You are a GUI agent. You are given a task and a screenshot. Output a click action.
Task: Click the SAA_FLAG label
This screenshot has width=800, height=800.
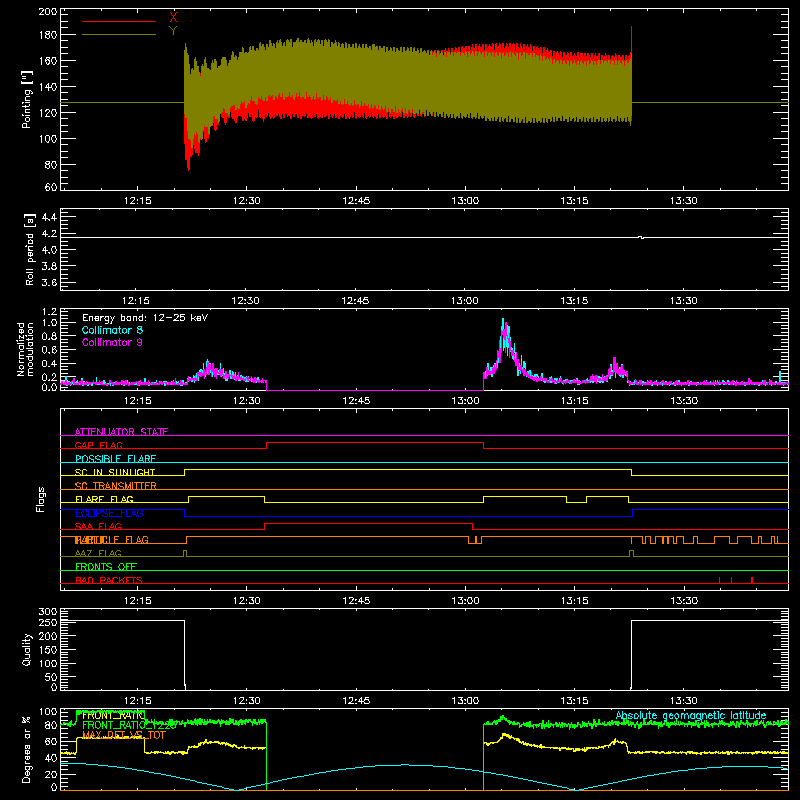click(x=98, y=526)
